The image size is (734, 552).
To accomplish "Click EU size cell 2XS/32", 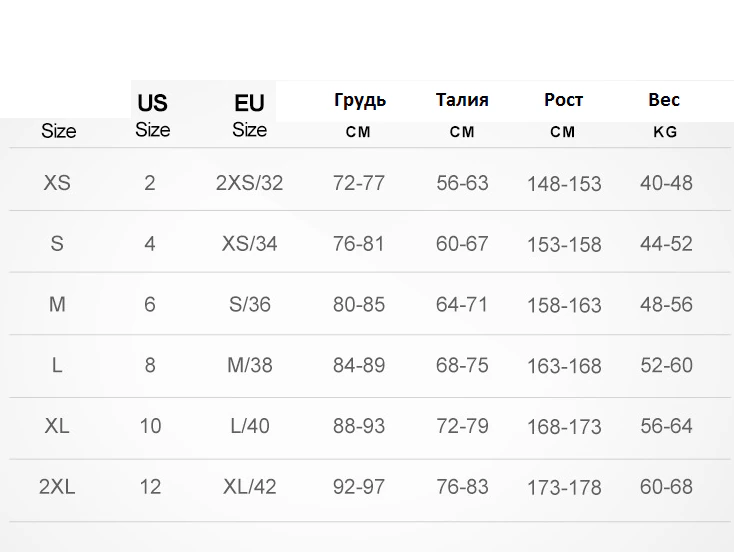I will tap(250, 183).
